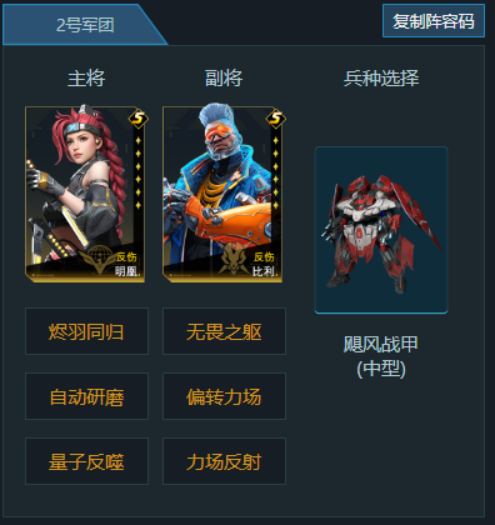This screenshot has height=525, width=495.
Task: Click the S rank badge on 比利
Action: click(x=276, y=119)
